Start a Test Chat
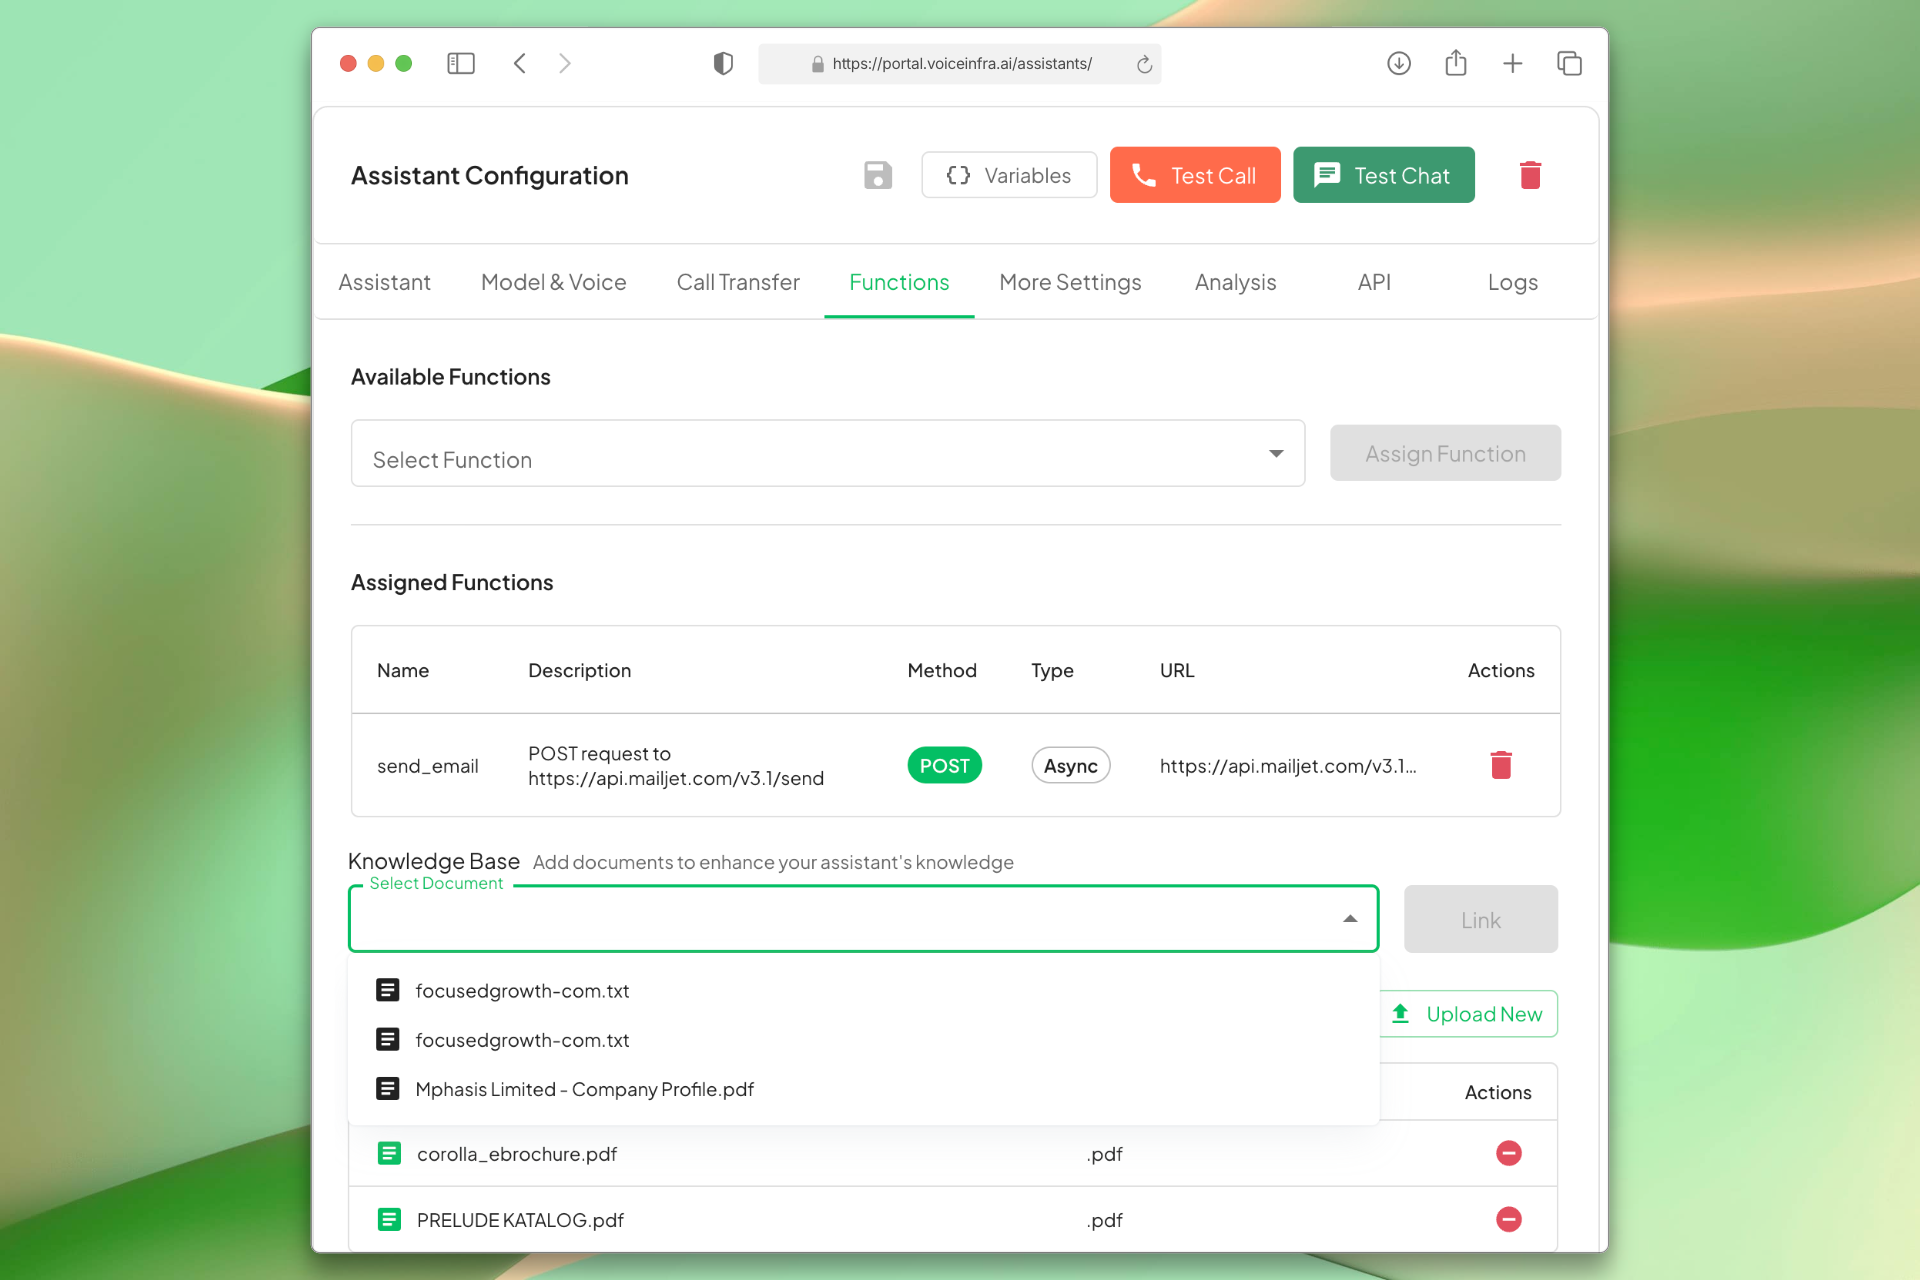The image size is (1920, 1280). click(1383, 175)
